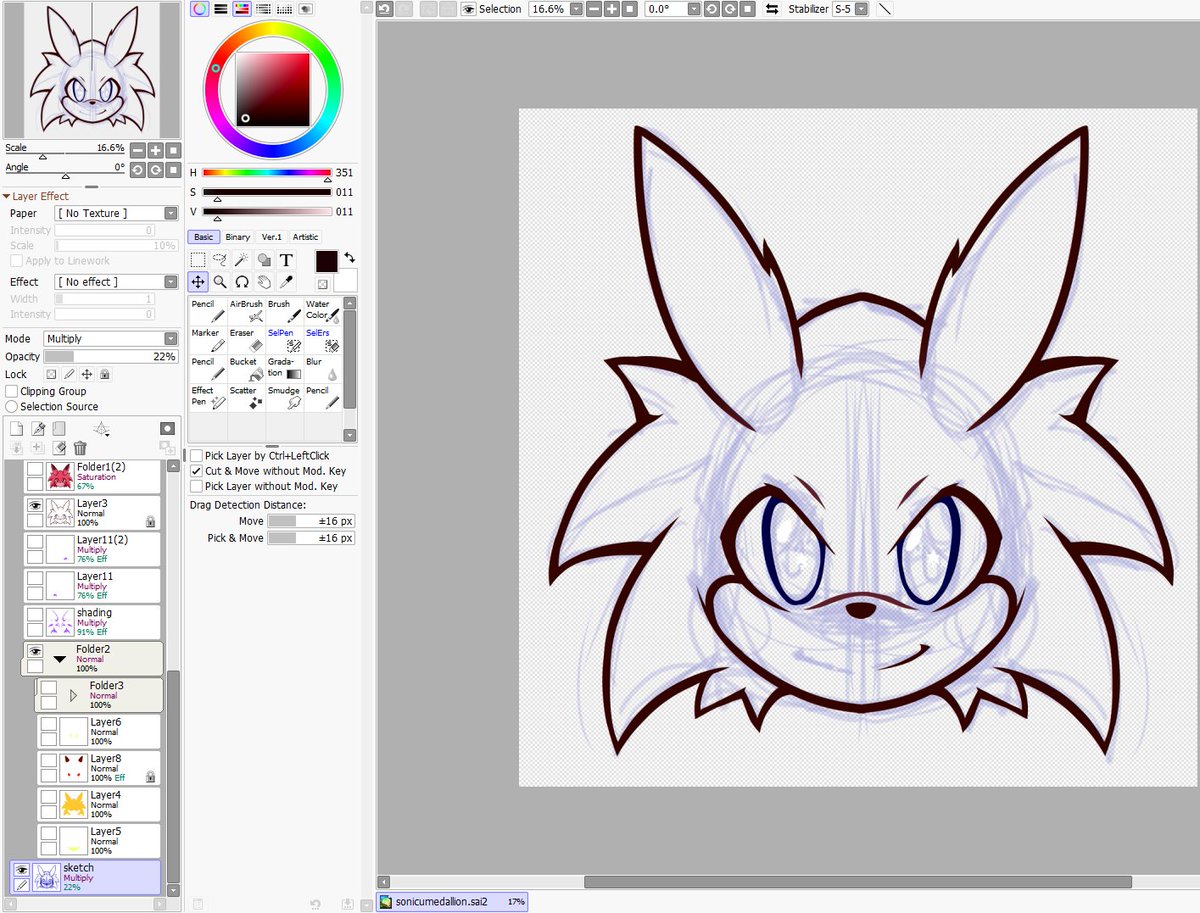Viewport: 1200px width, 913px height.
Task: Choose the Marker brush
Action: (208, 339)
